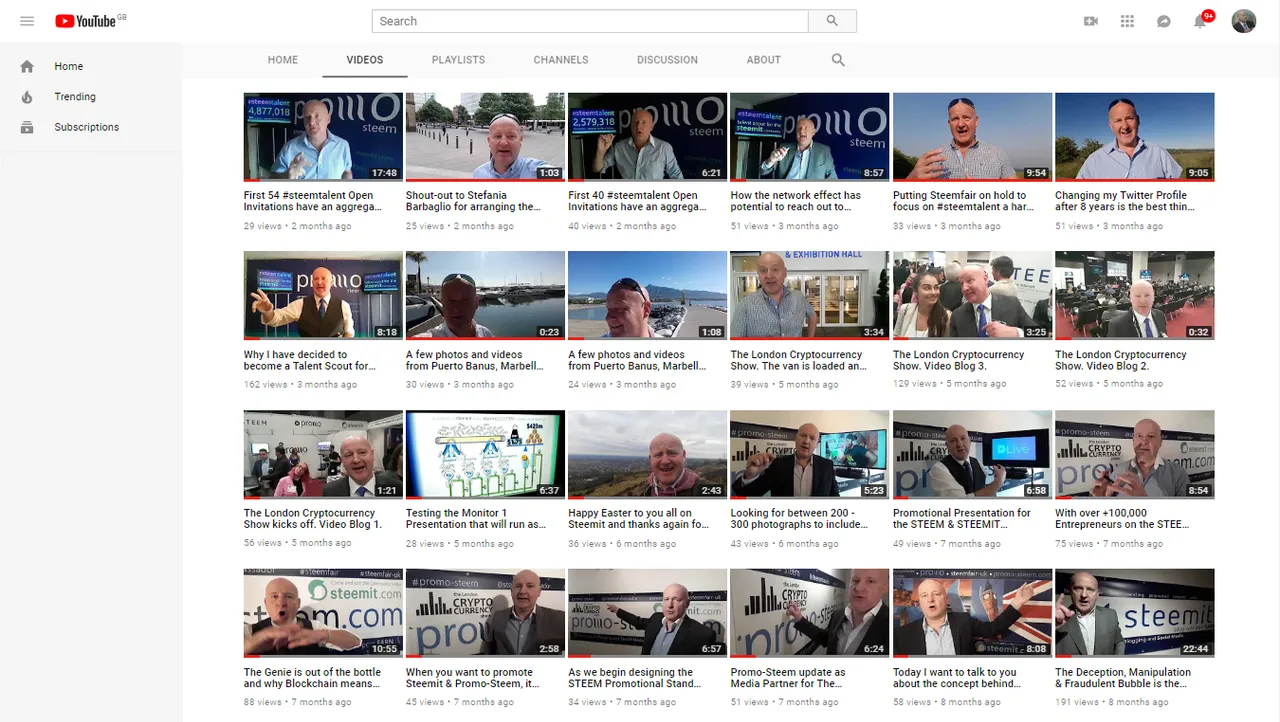Screen dimensions: 1280x722
Task: Select the VIDEOS tab
Action: [x=365, y=60]
